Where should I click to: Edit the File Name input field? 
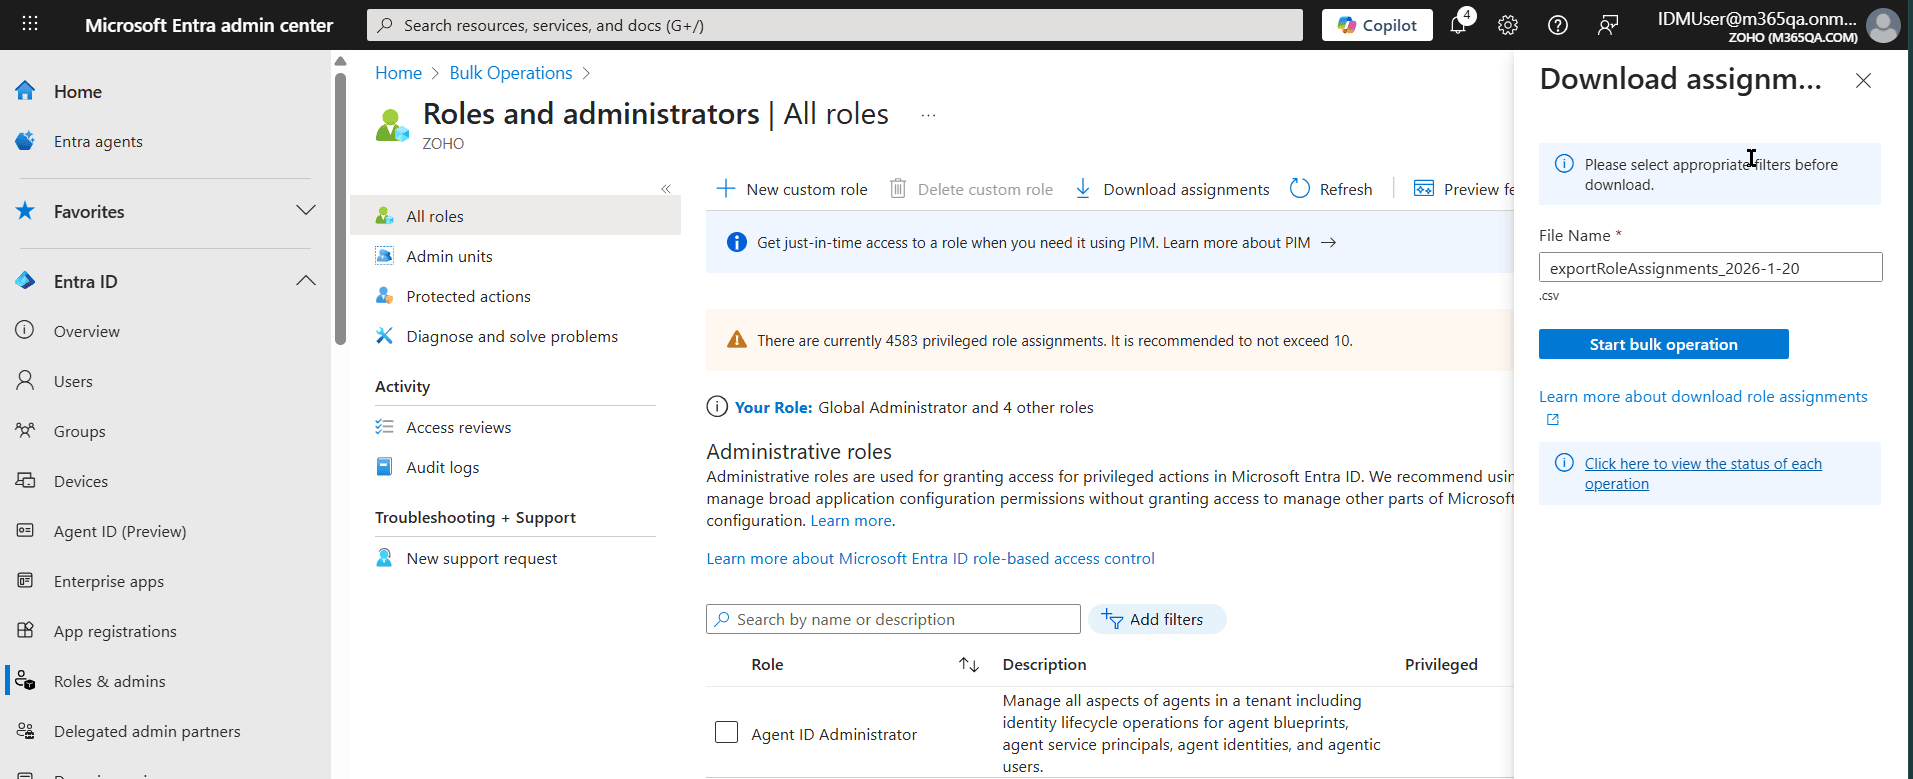coord(1710,267)
